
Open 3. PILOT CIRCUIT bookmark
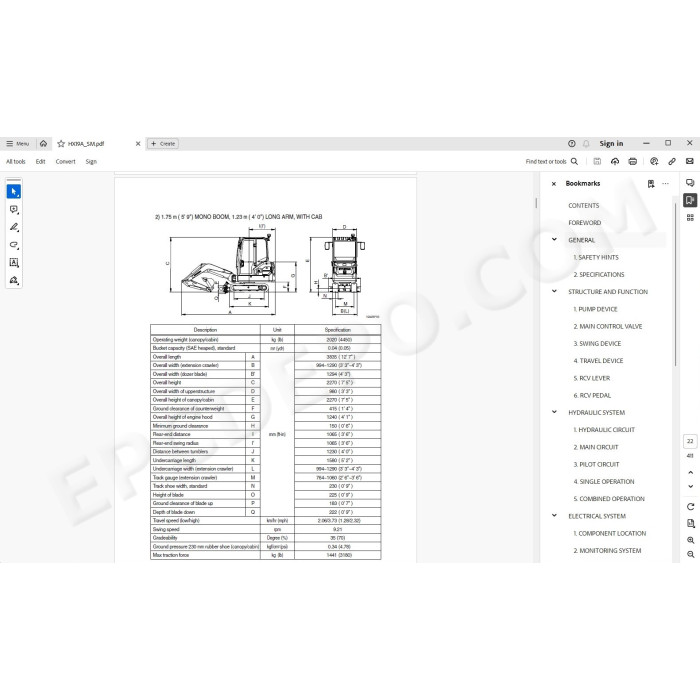pyautogui.click(x=596, y=465)
